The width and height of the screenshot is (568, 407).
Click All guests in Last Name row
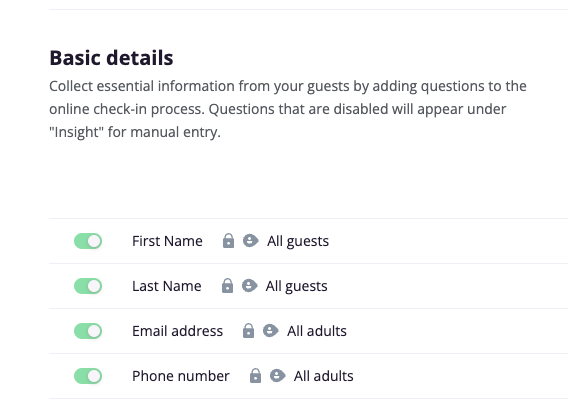296,286
